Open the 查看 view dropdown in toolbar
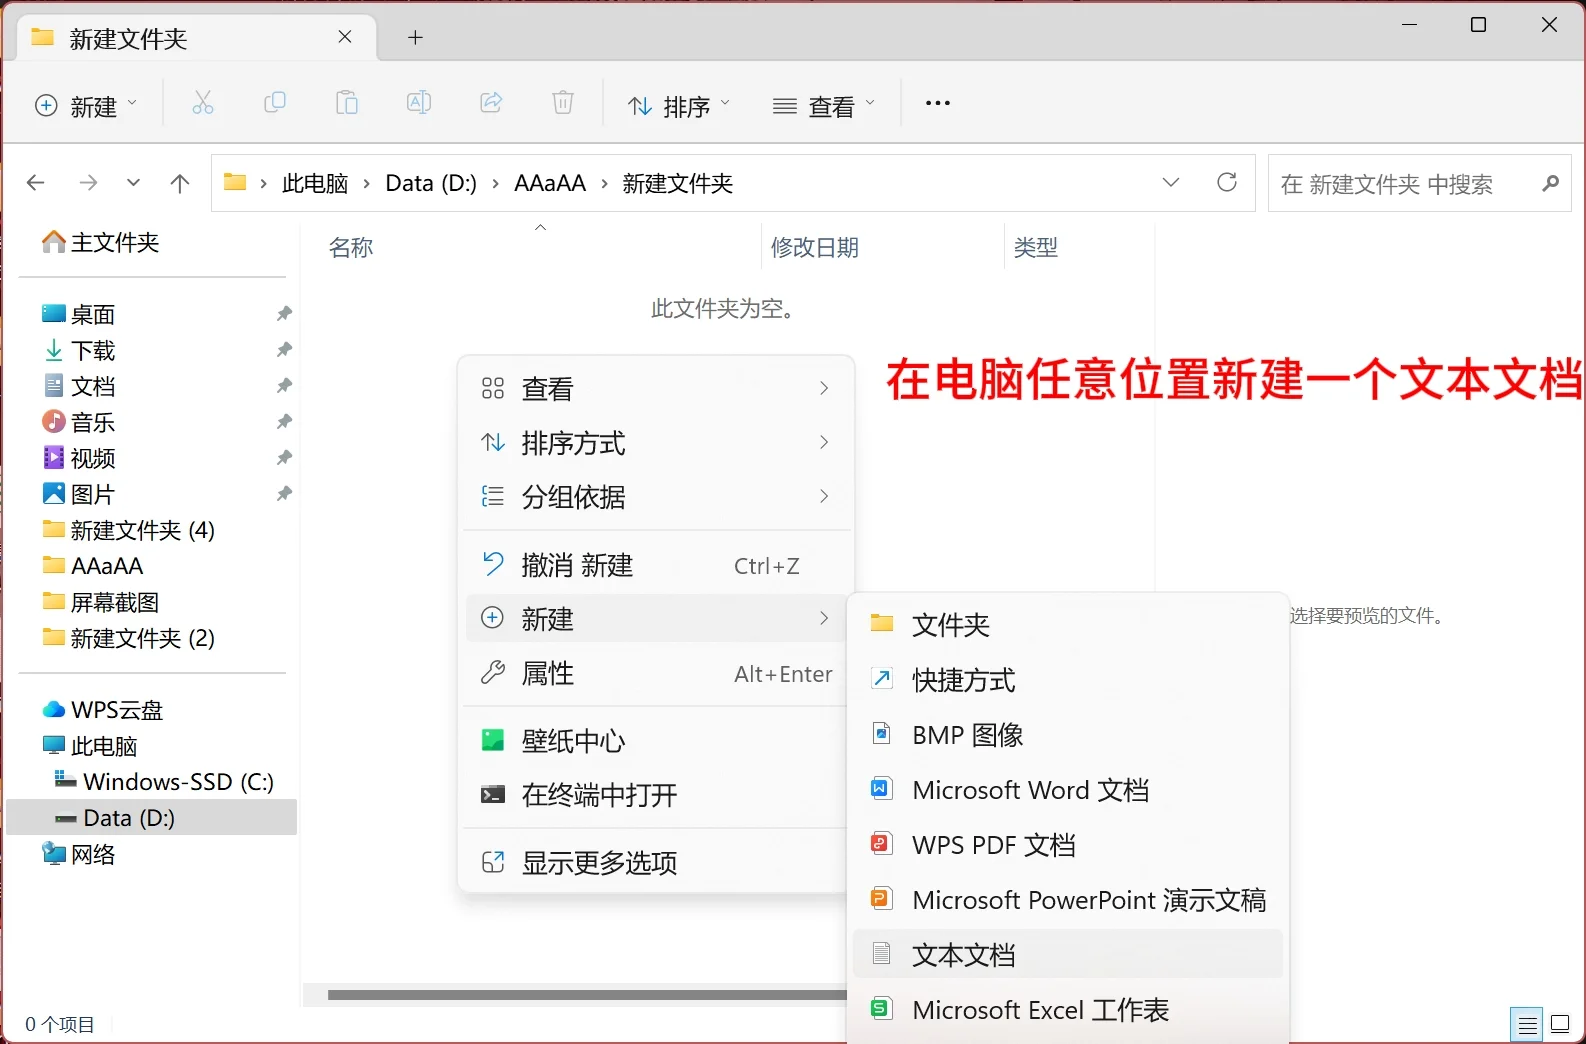Viewport: 1586px width, 1044px height. pyautogui.click(x=824, y=105)
